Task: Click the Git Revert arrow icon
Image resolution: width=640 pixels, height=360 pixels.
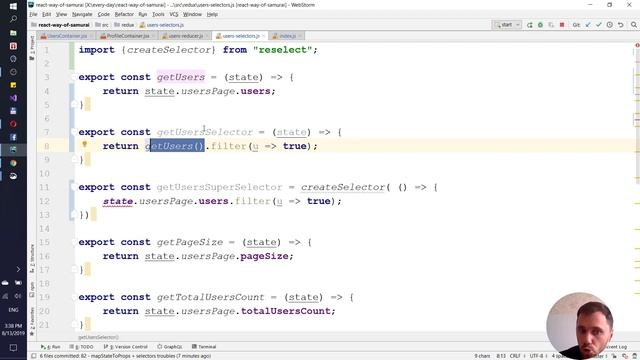Action: coord(620,25)
